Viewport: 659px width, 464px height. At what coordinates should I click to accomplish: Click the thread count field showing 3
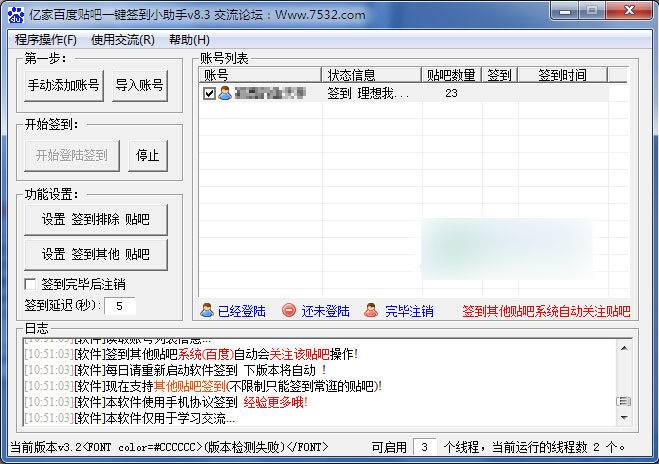[x=425, y=446]
